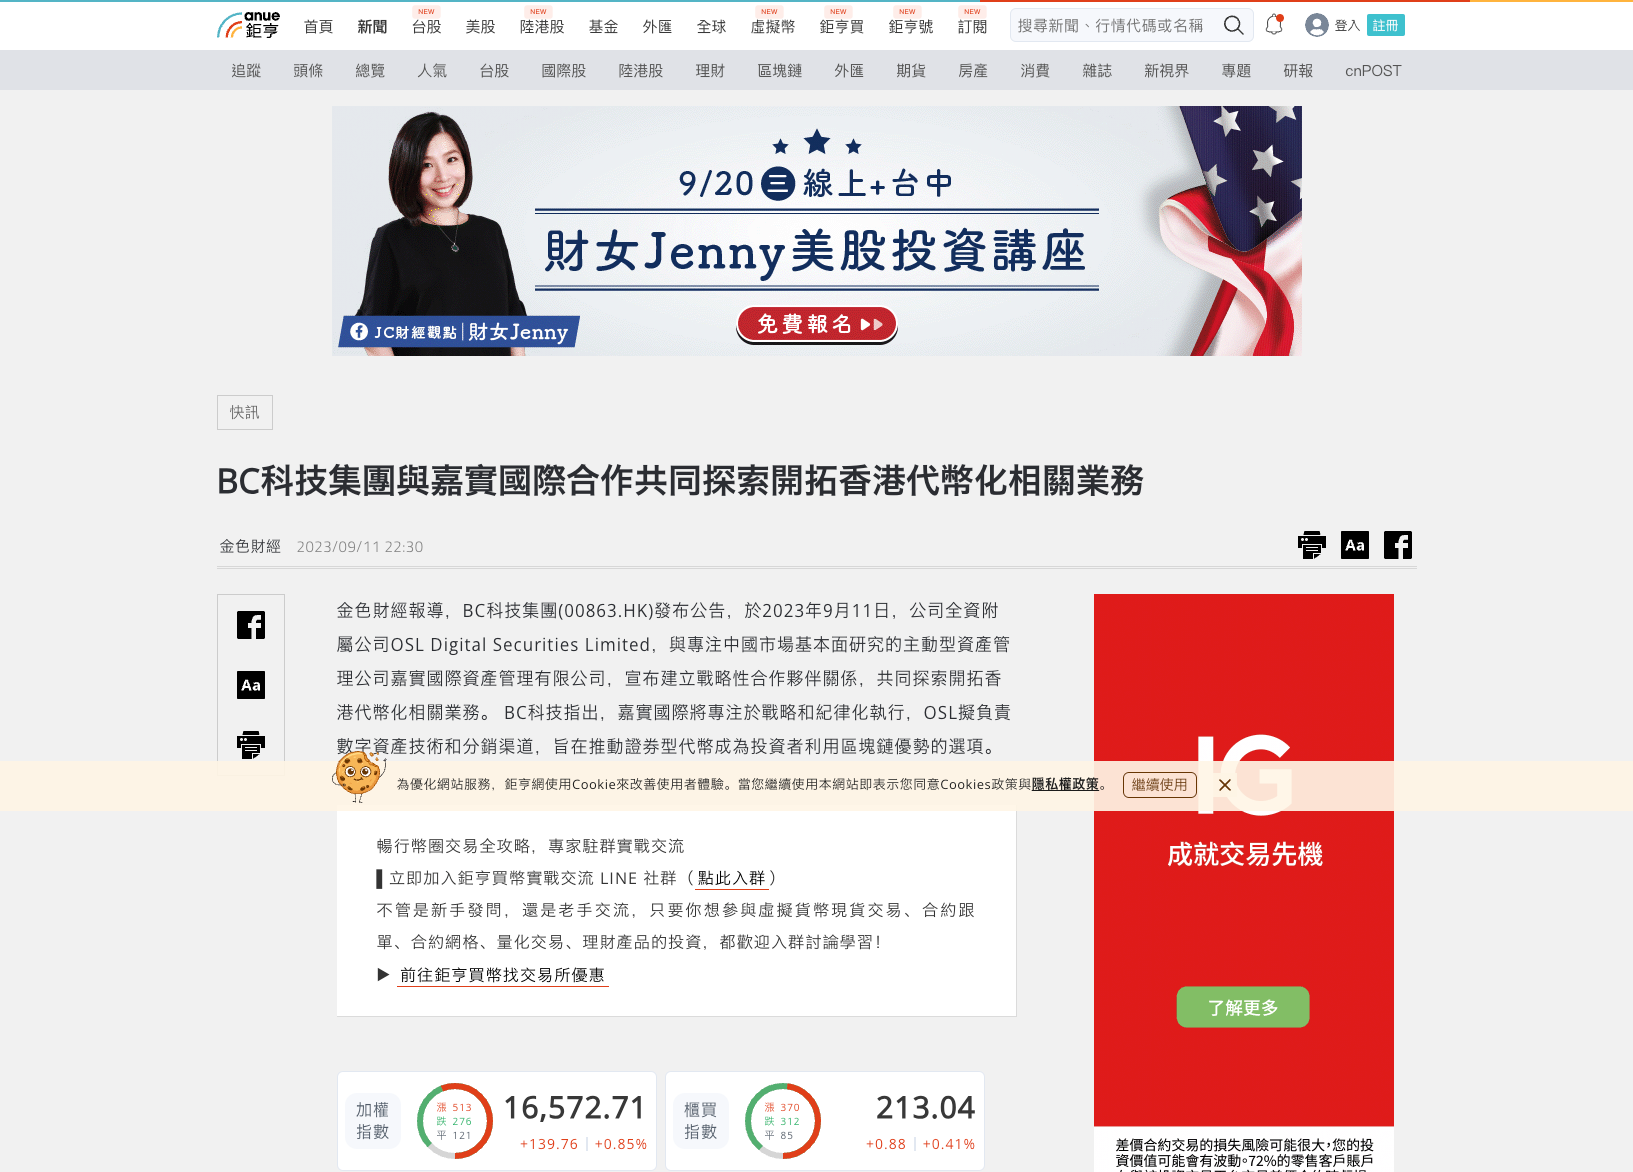Click the cookie mascot icon
Image resolution: width=1633 pixels, height=1172 pixels.
coord(358,777)
